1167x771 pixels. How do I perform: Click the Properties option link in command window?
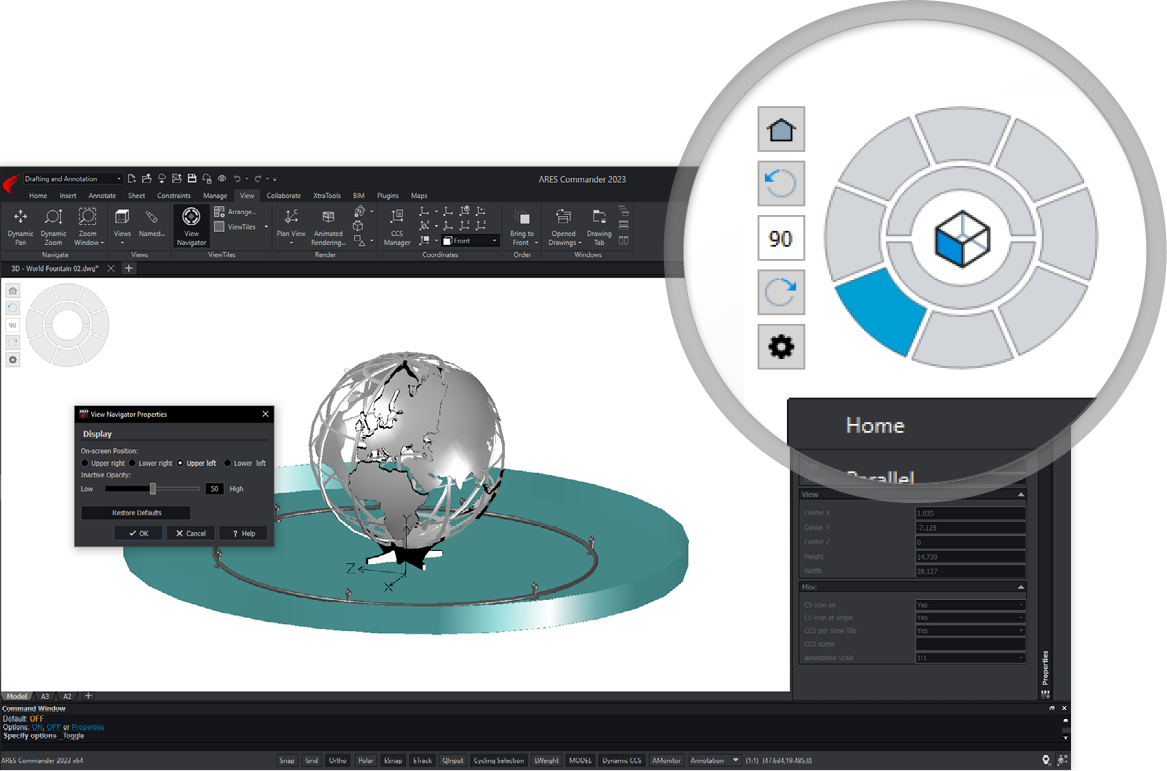(88, 727)
